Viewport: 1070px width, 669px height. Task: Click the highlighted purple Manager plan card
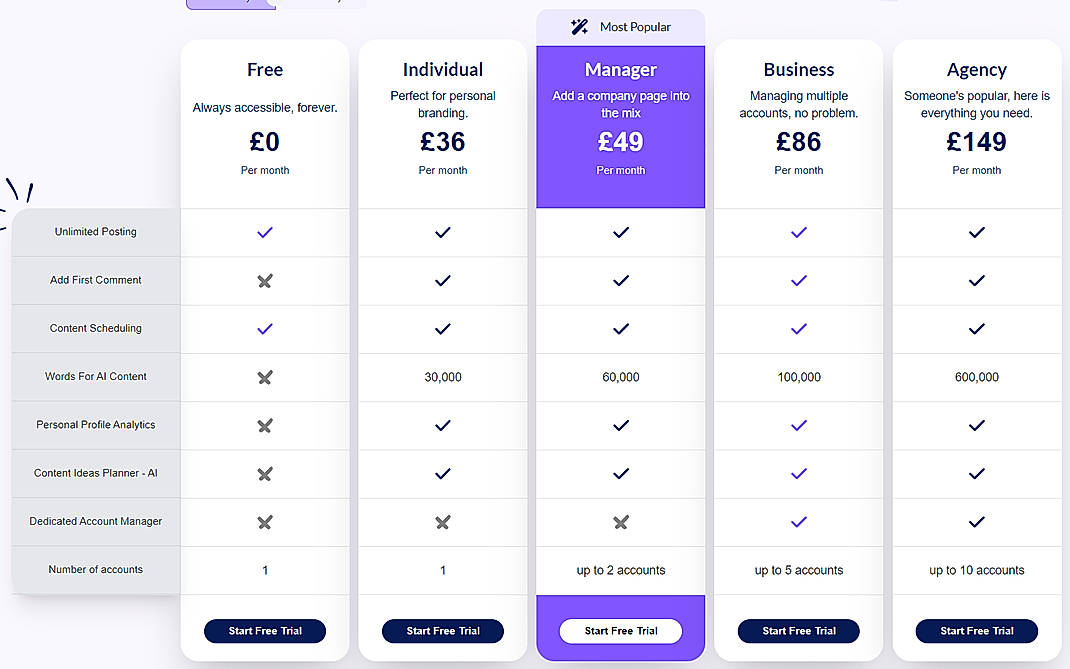[x=620, y=127]
